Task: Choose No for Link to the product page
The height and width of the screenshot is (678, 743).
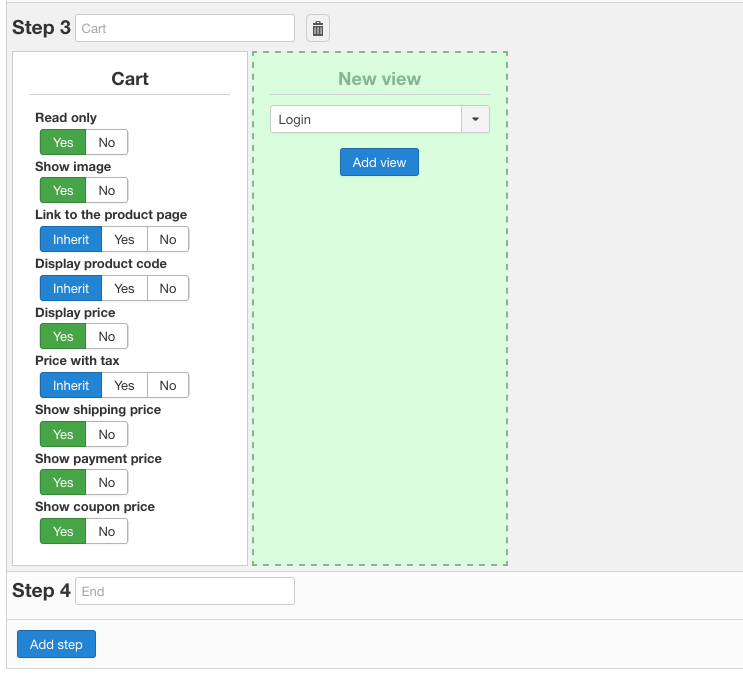Action: pos(168,239)
